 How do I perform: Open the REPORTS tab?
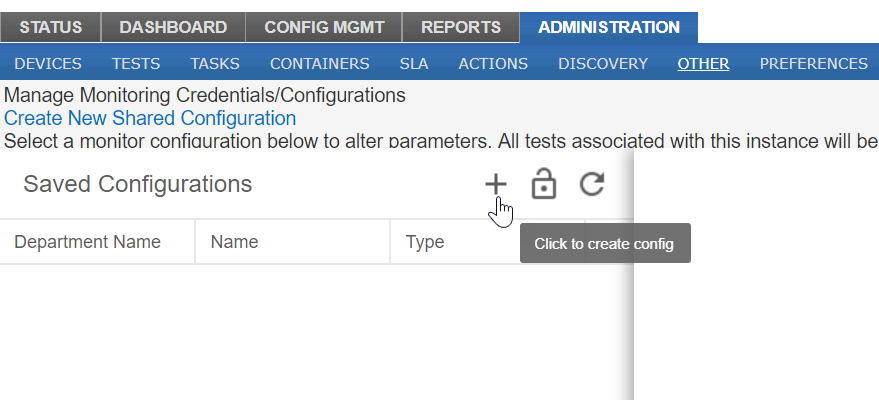(461, 27)
